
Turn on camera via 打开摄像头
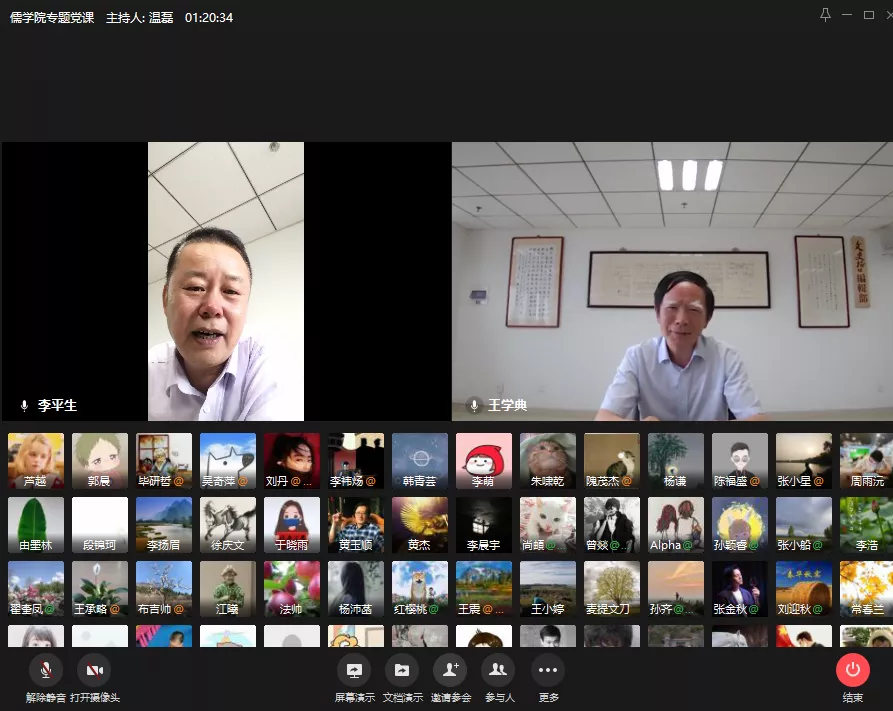pyautogui.click(x=94, y=670)
